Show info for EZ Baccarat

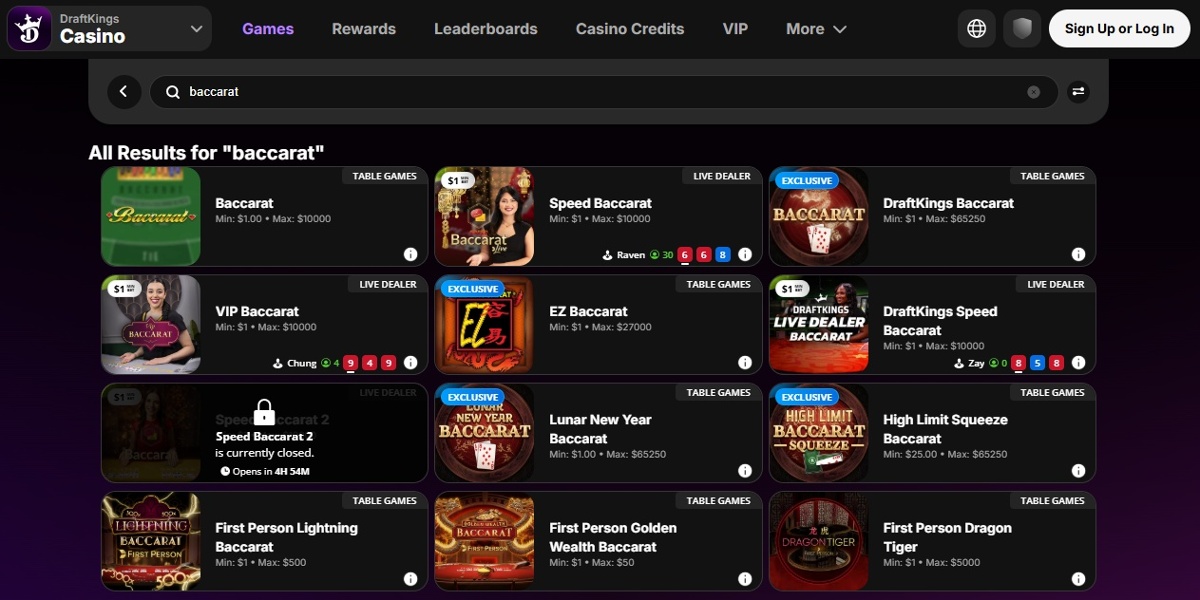pos(744,363)
